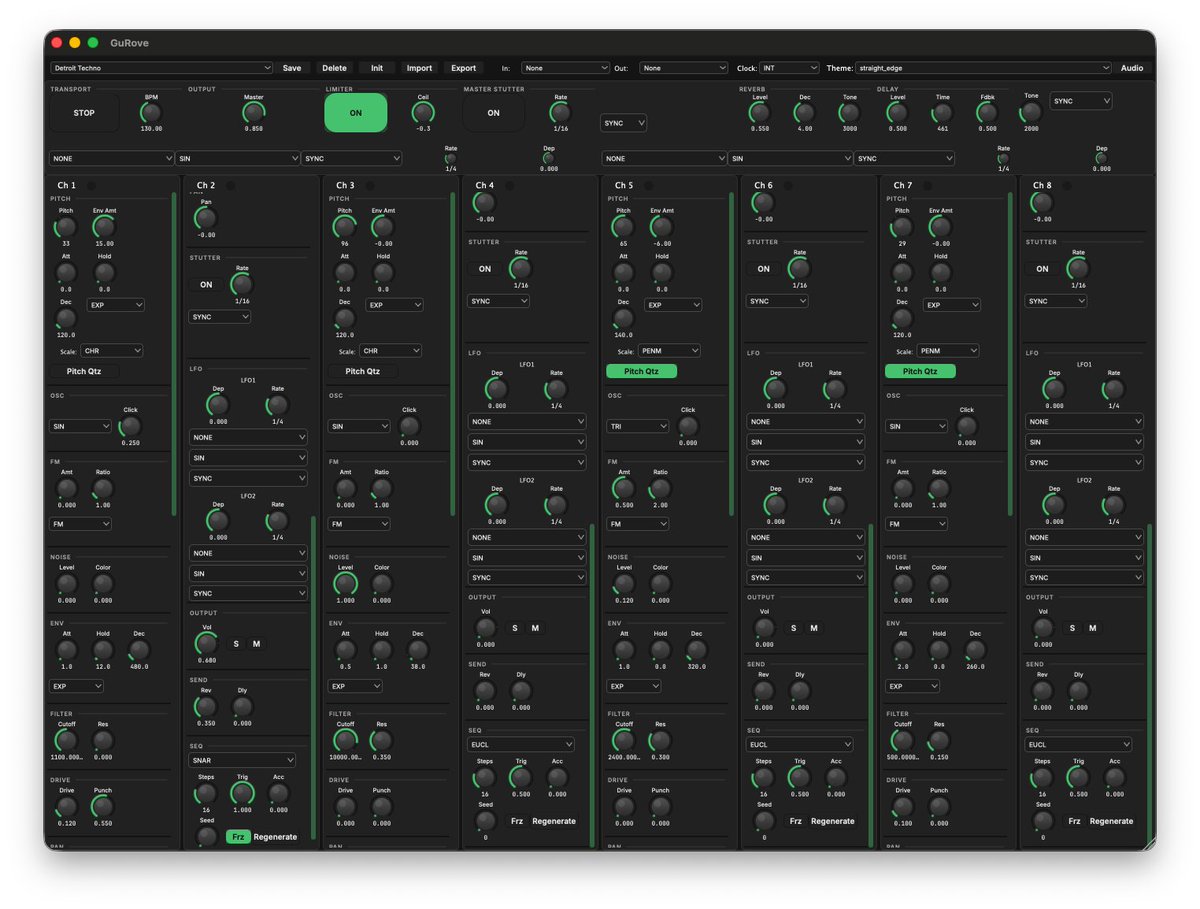The image size is (1200, 909).
Task: Open the Ch 1 FM mode dropdown
Action: [81, 523]
